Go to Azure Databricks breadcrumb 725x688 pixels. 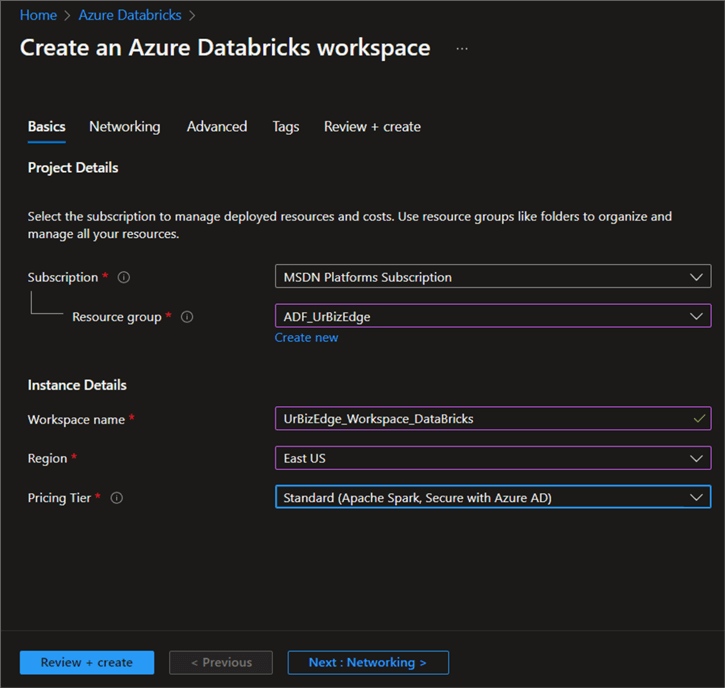[130, 15]
